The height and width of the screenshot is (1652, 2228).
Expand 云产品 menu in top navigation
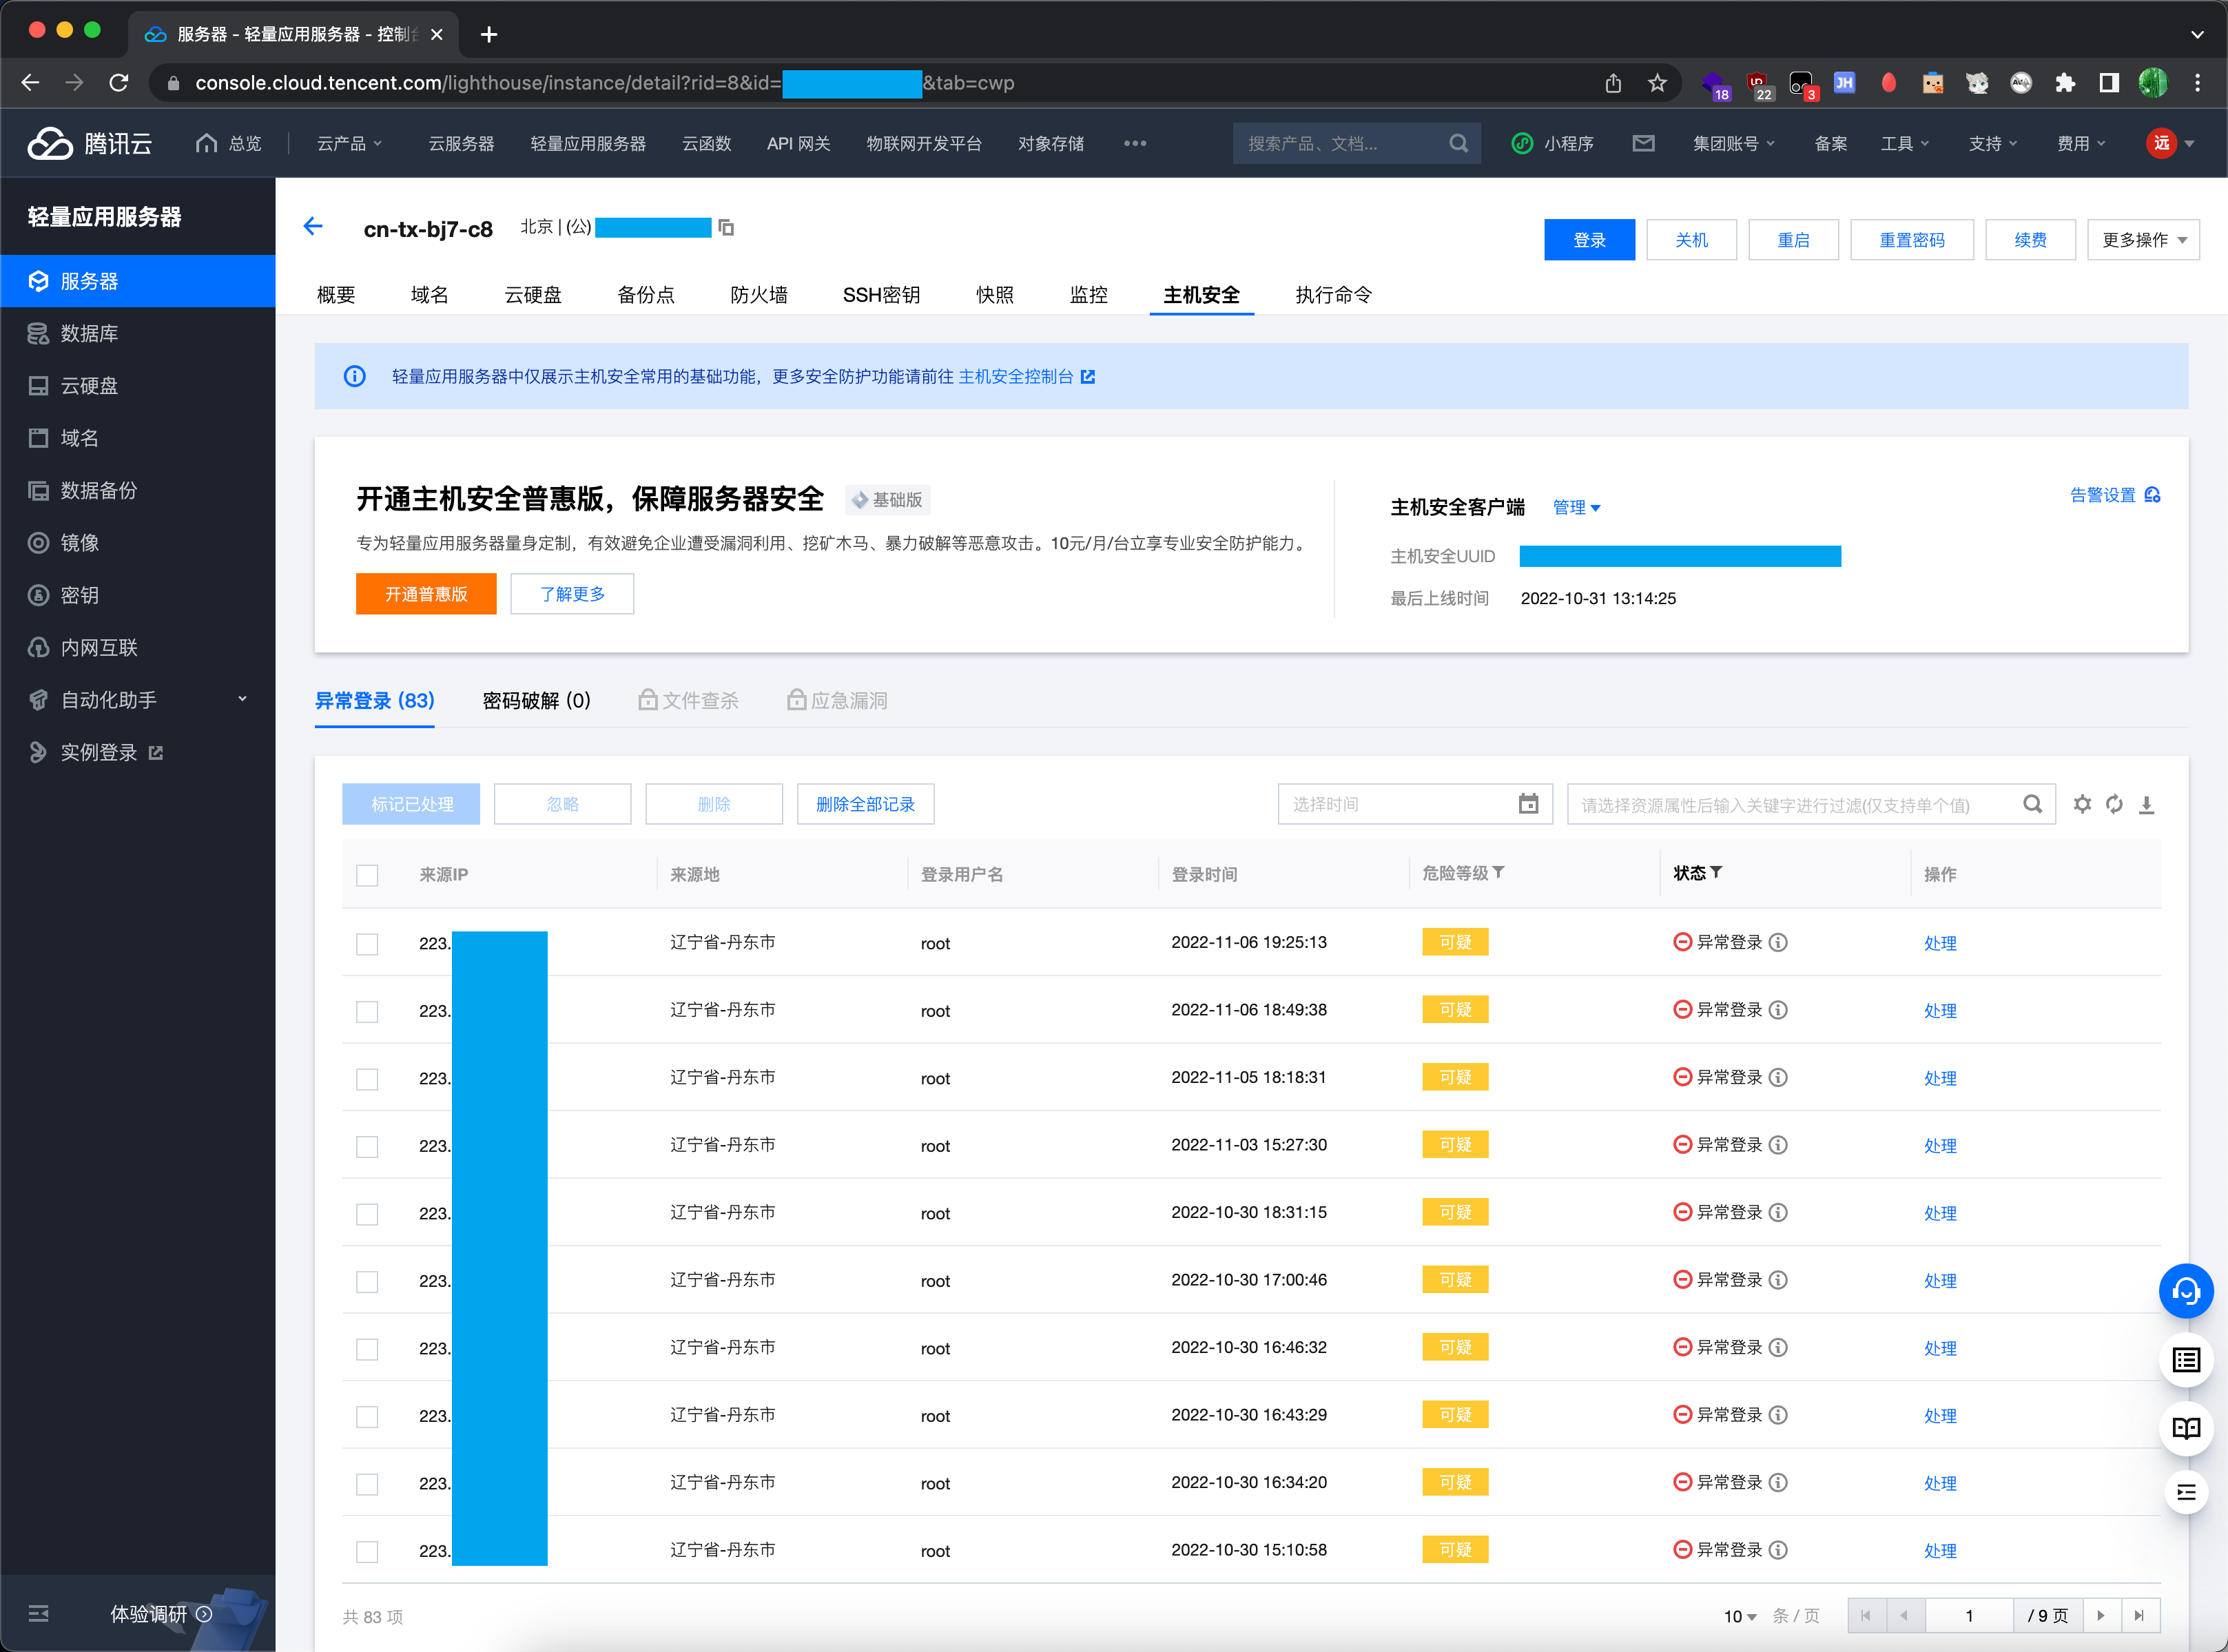(349, 143)
